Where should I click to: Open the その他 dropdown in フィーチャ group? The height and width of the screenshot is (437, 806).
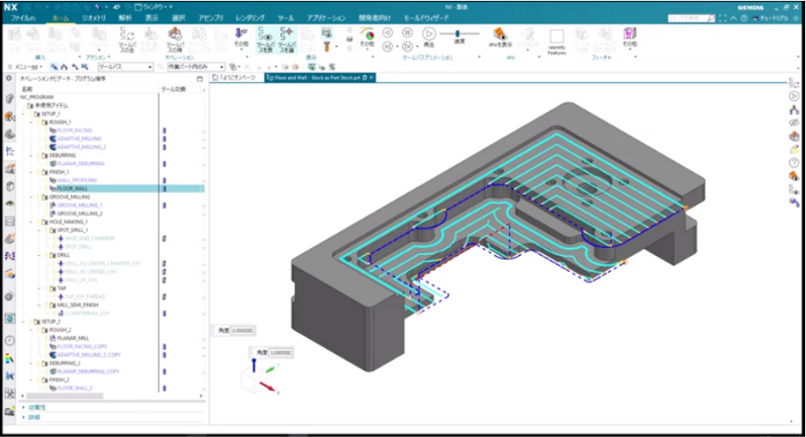[x=630, y=37]
